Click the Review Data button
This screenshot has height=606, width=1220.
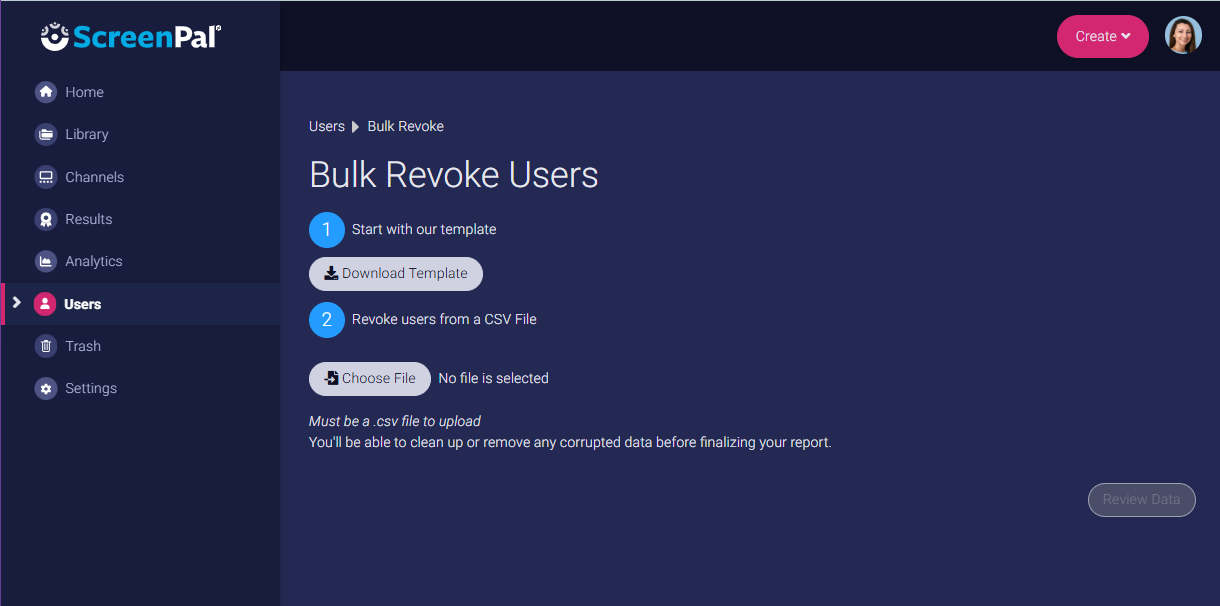pyautogui.click(x=1141, y=499)
